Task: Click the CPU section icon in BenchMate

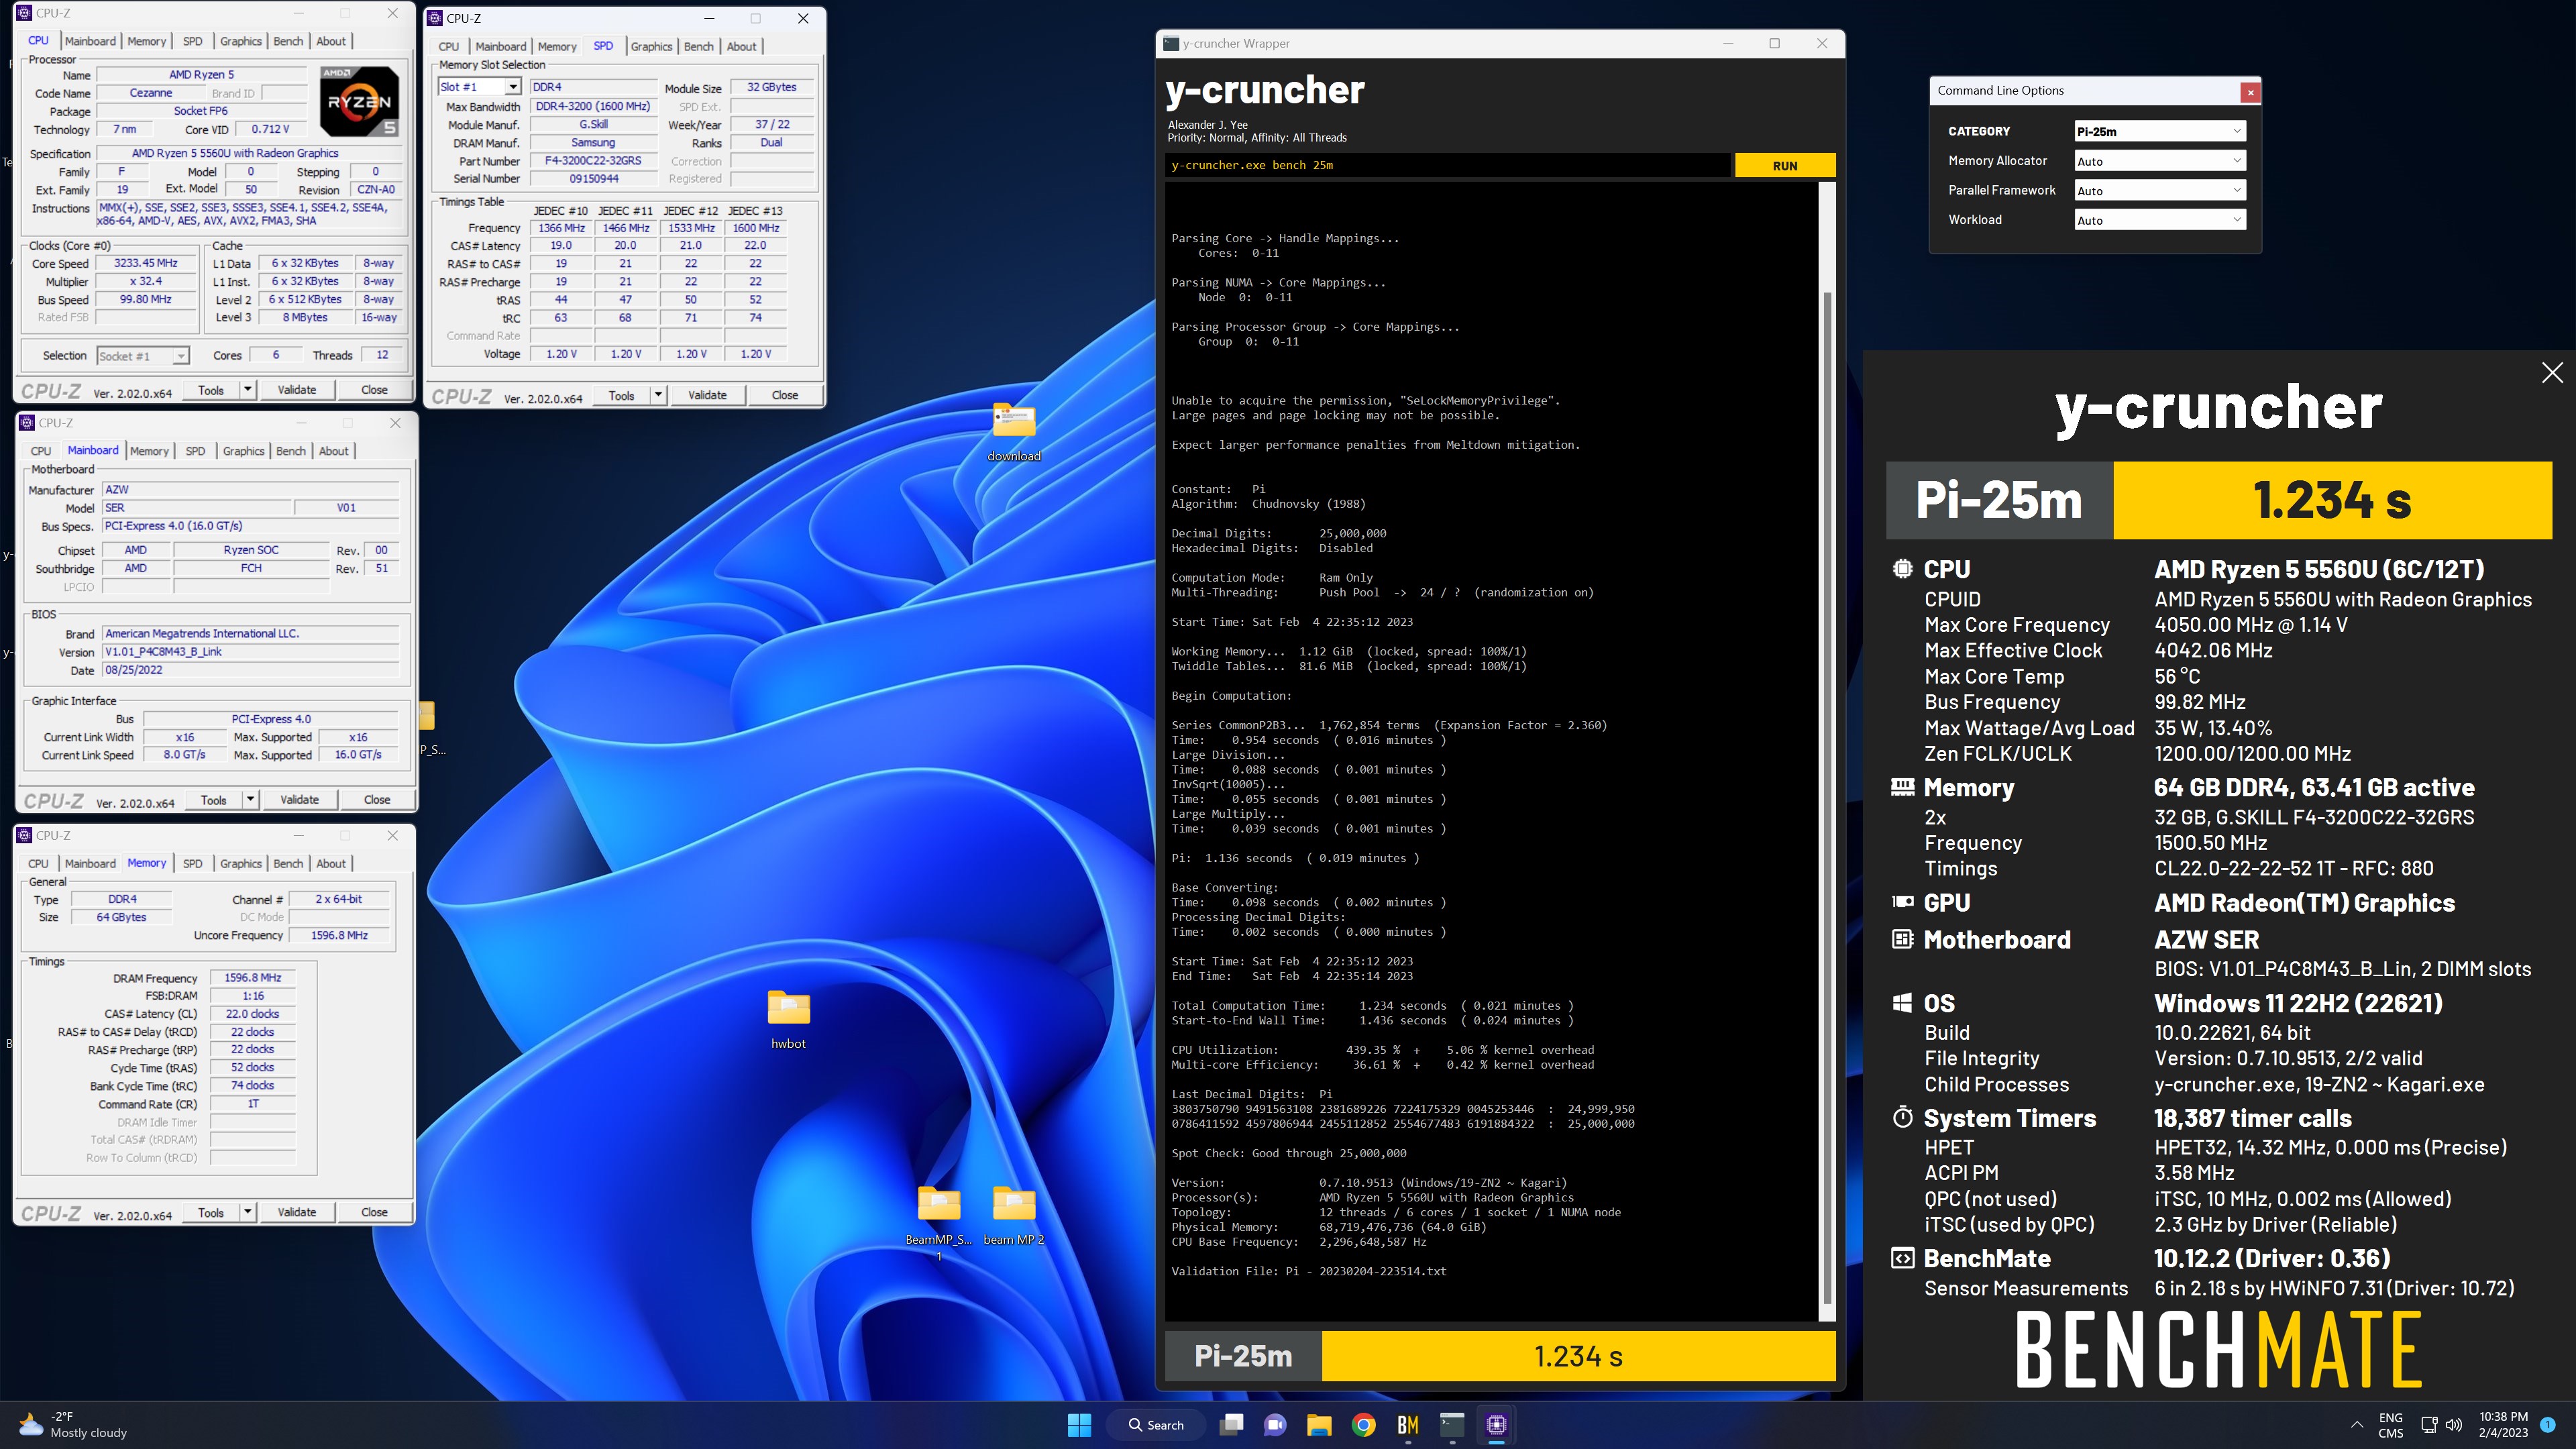Action: click(1902, 568)
